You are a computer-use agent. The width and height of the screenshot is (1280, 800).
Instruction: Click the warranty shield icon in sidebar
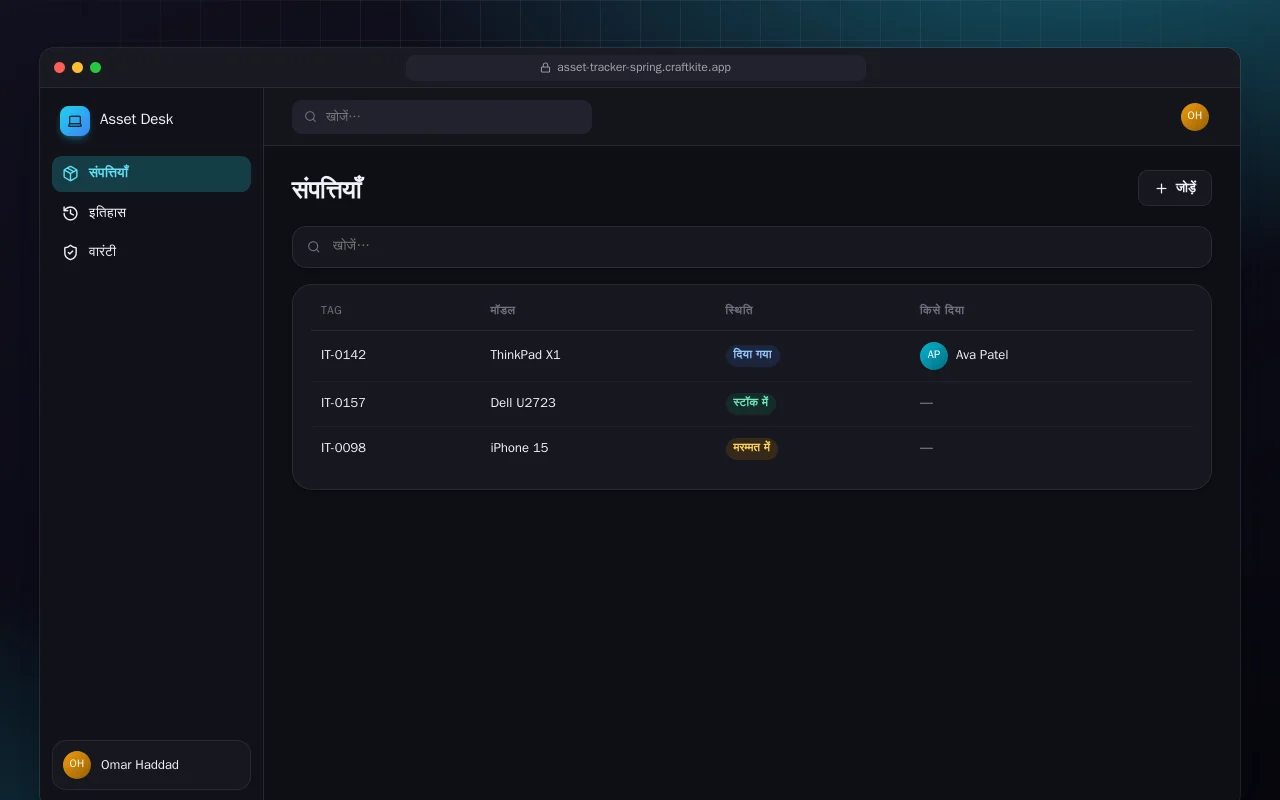[x=70, y=252]
